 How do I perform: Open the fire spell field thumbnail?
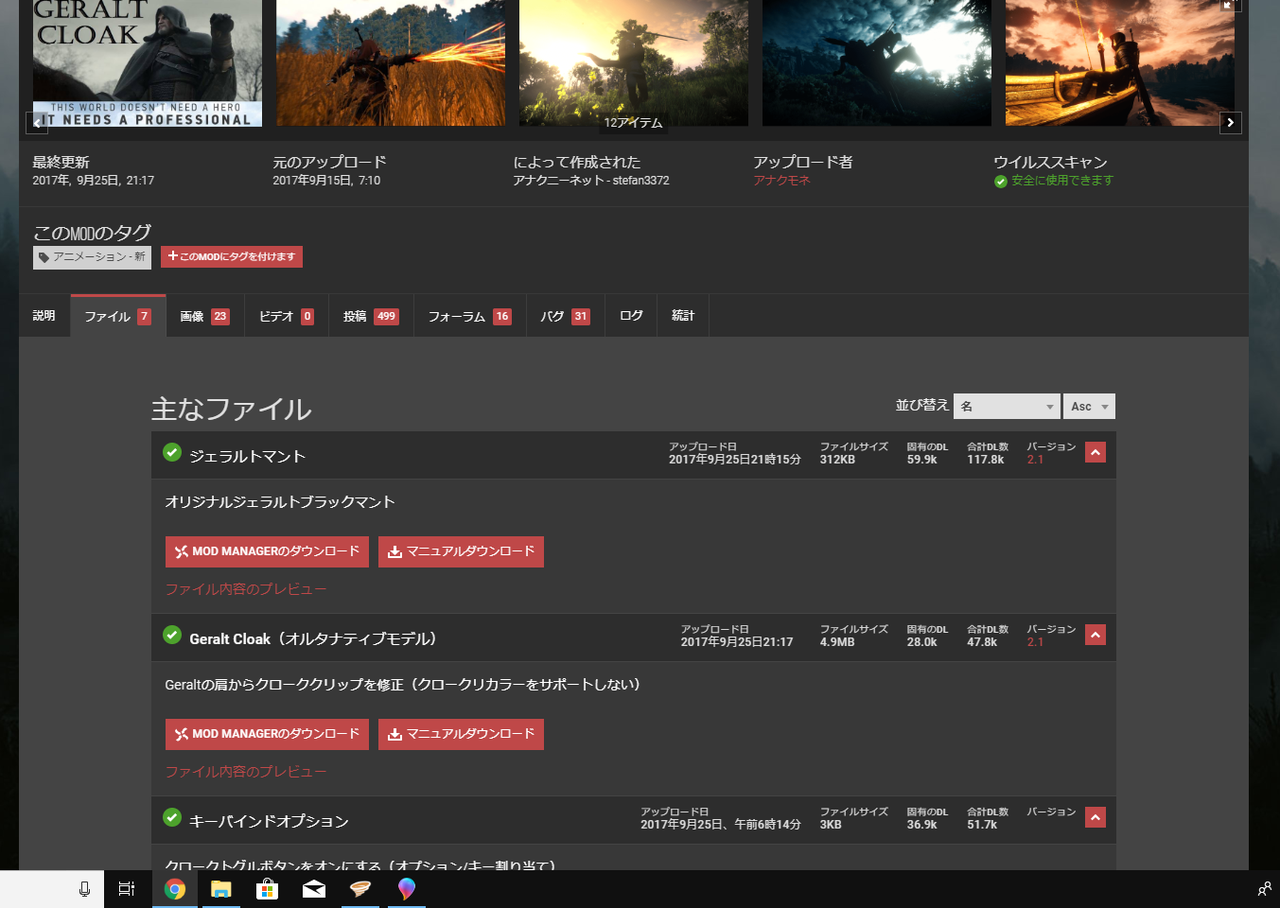[390, 63]
